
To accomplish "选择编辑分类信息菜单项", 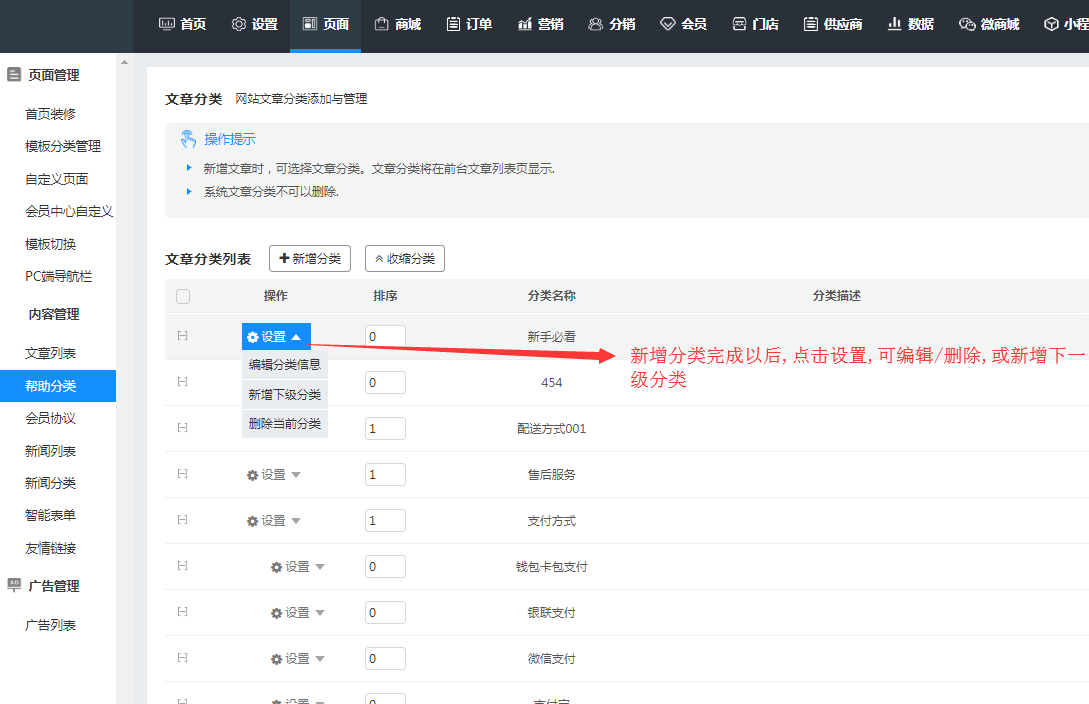I will point(284,364).
